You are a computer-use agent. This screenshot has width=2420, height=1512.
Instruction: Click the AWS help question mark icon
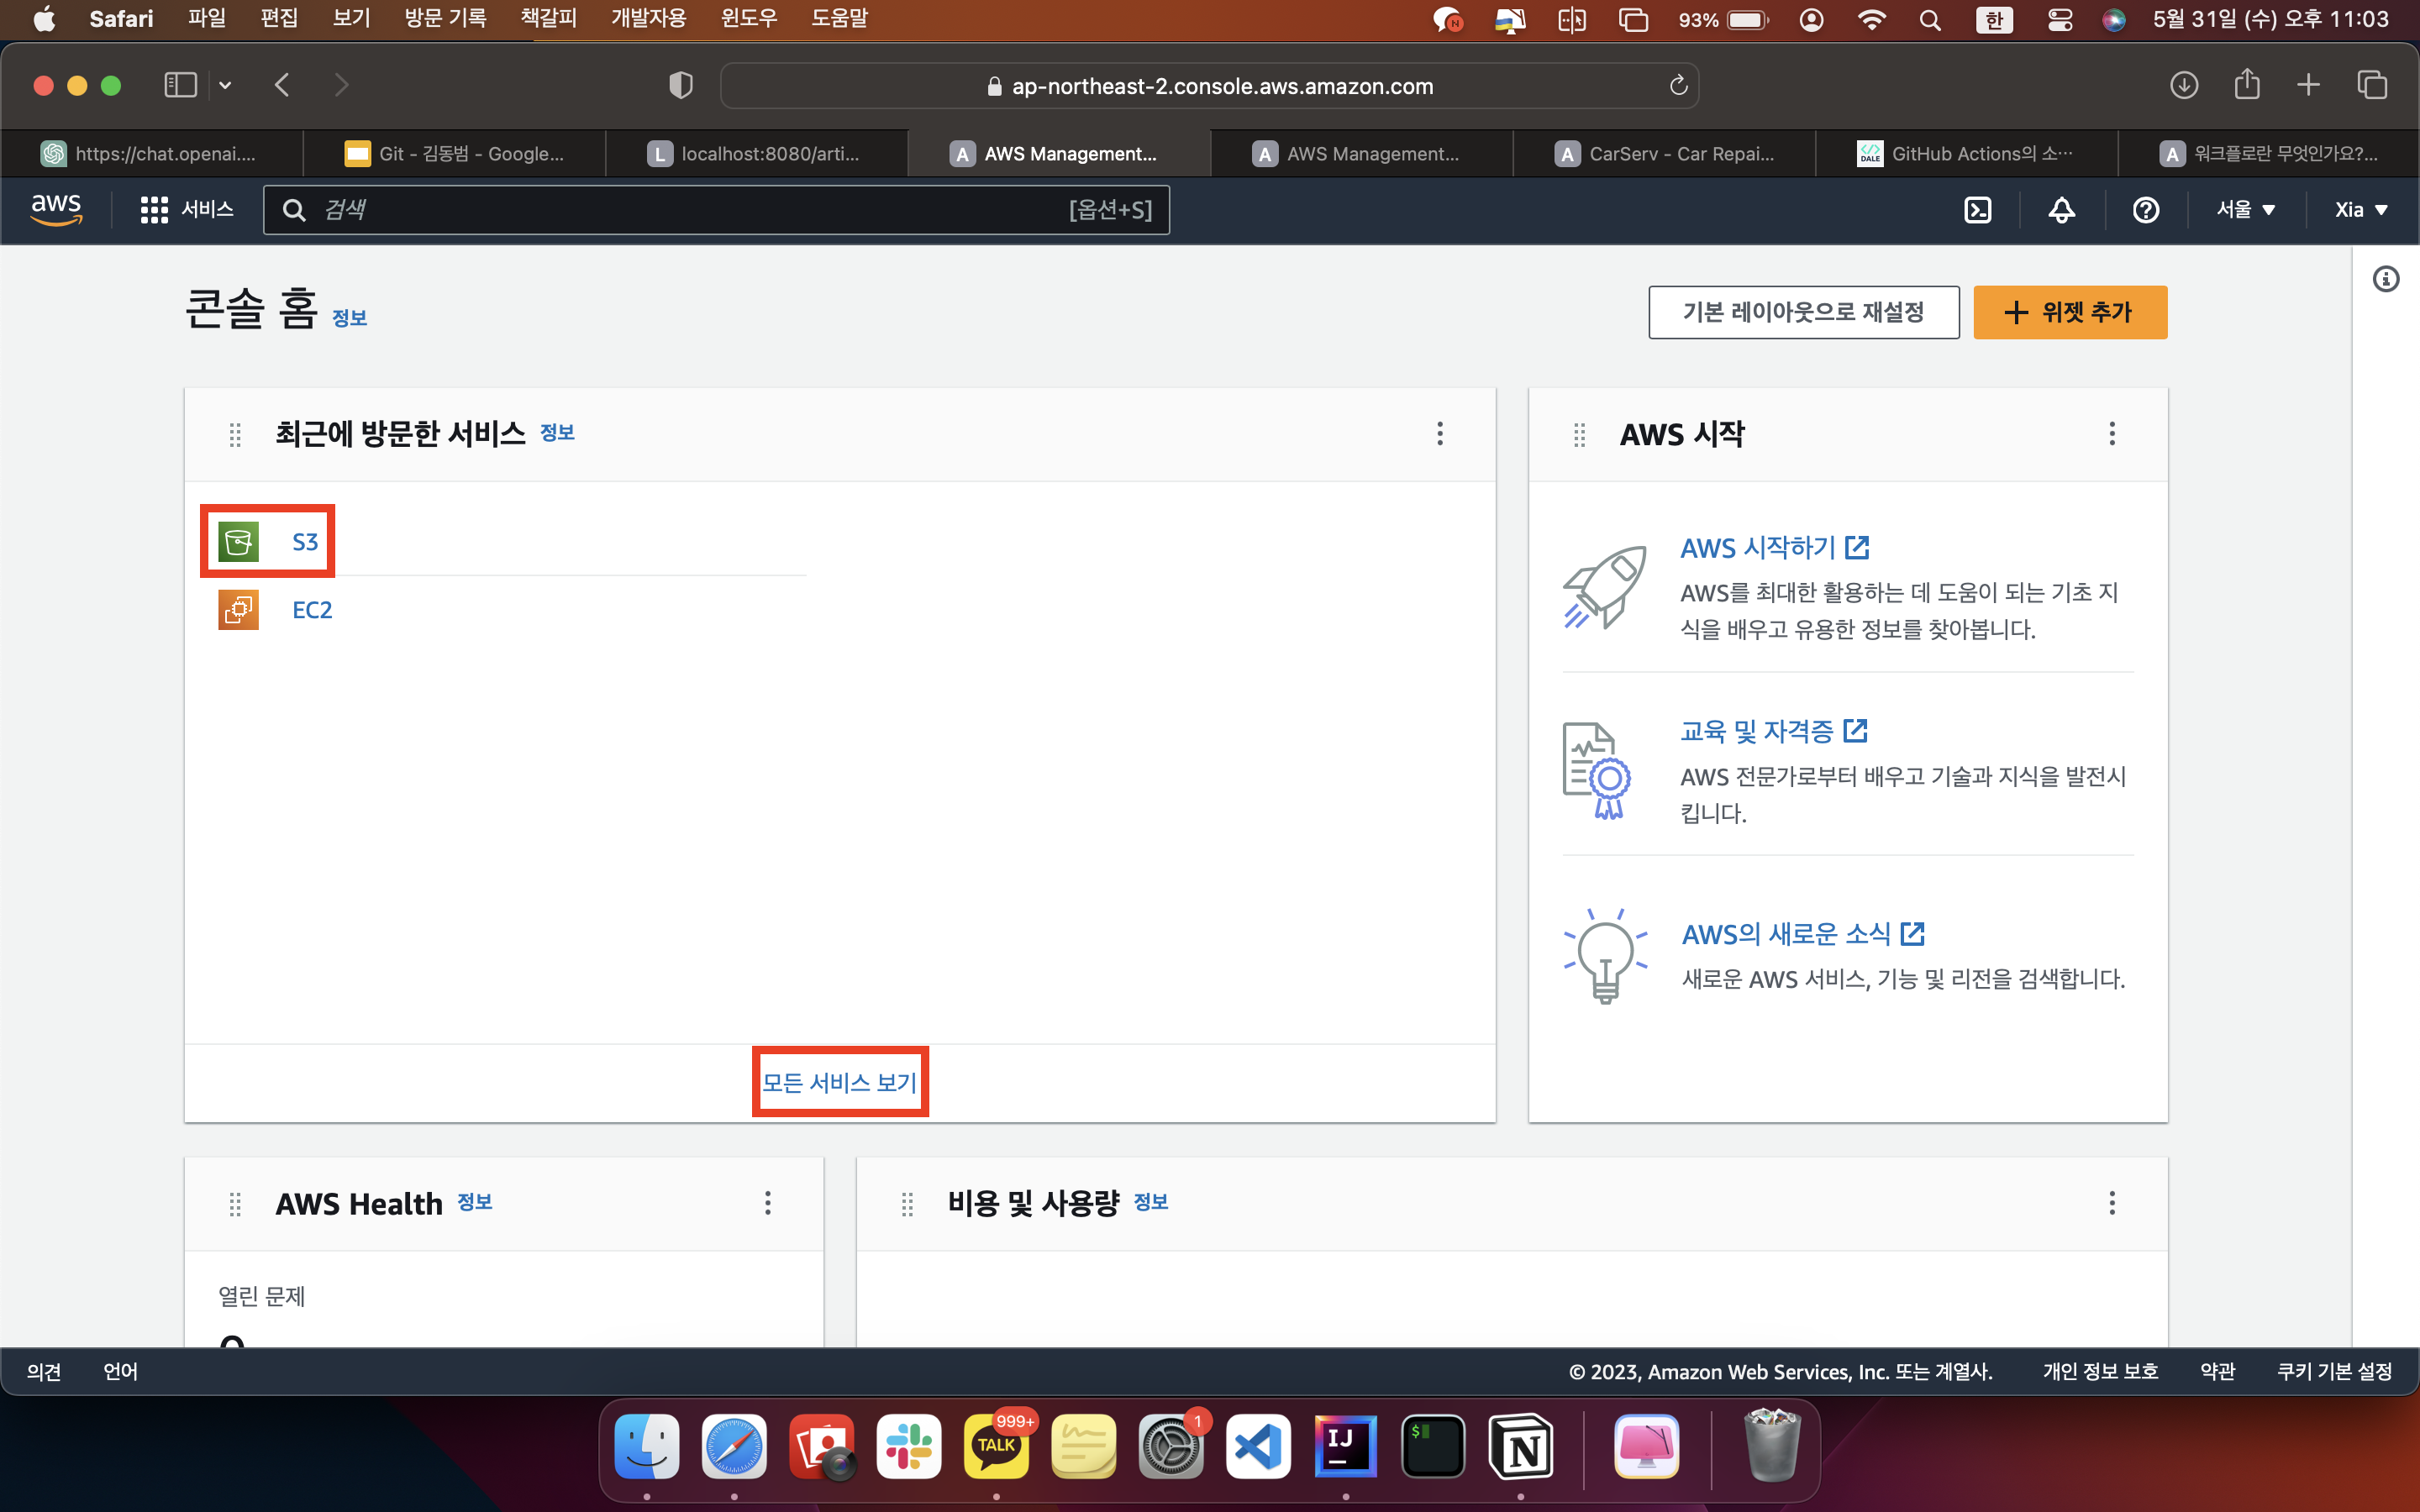pos(2145,210)
